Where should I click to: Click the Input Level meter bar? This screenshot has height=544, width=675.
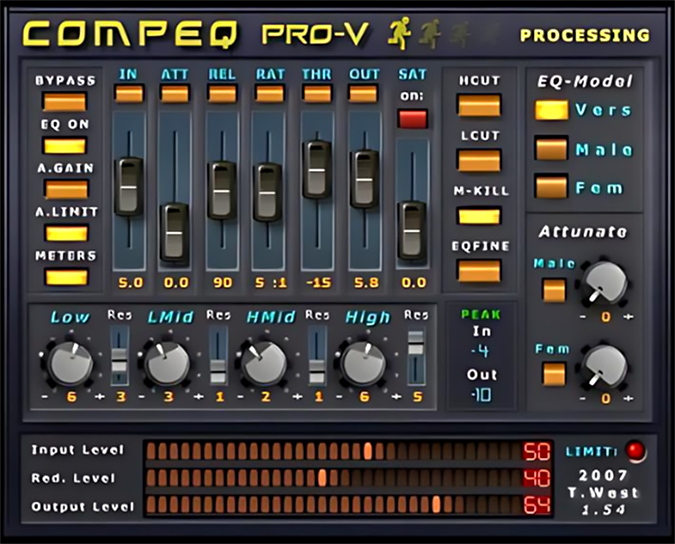(334, 451)
